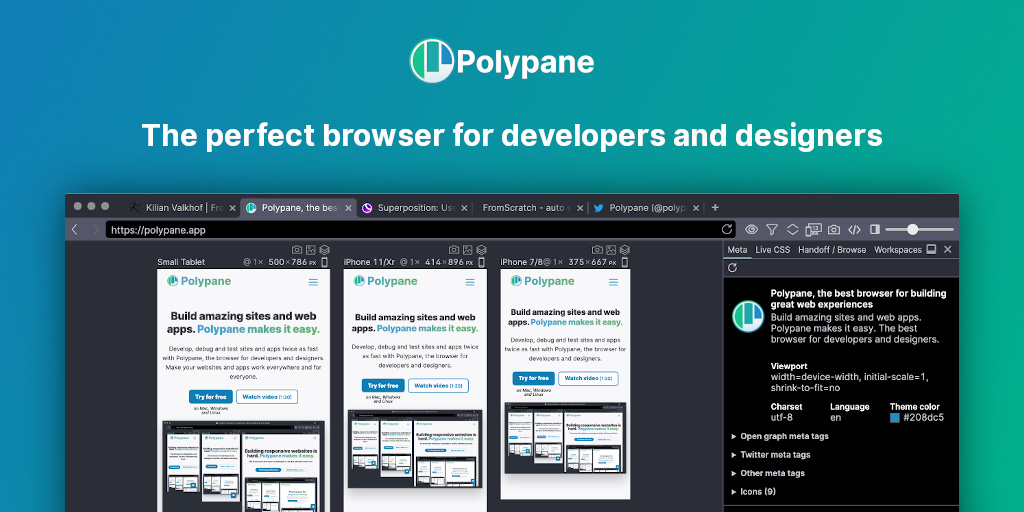Switch to the Live CSS panel tab
This screenshot has height=512, width=1024.
[773, 249]
